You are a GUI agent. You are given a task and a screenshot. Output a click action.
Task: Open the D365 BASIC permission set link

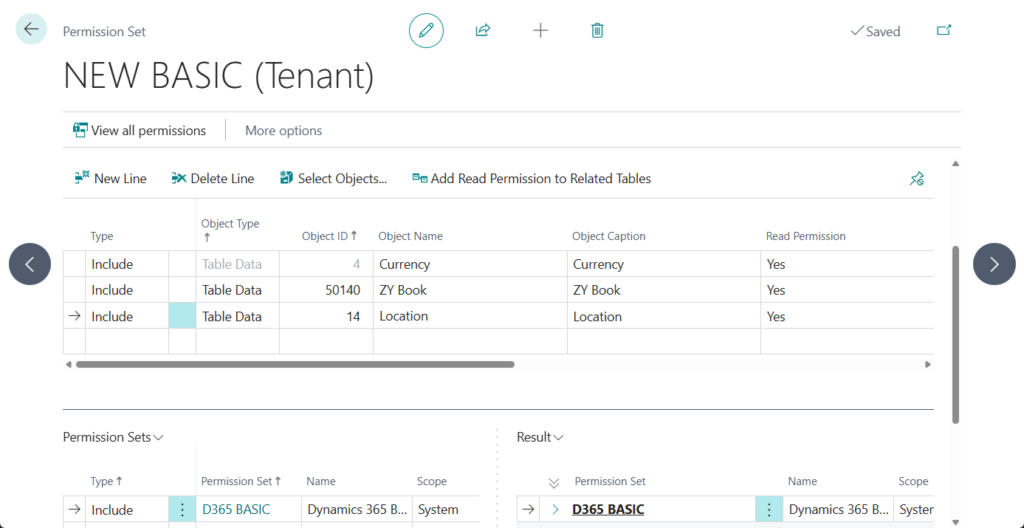tap(236, 510)
